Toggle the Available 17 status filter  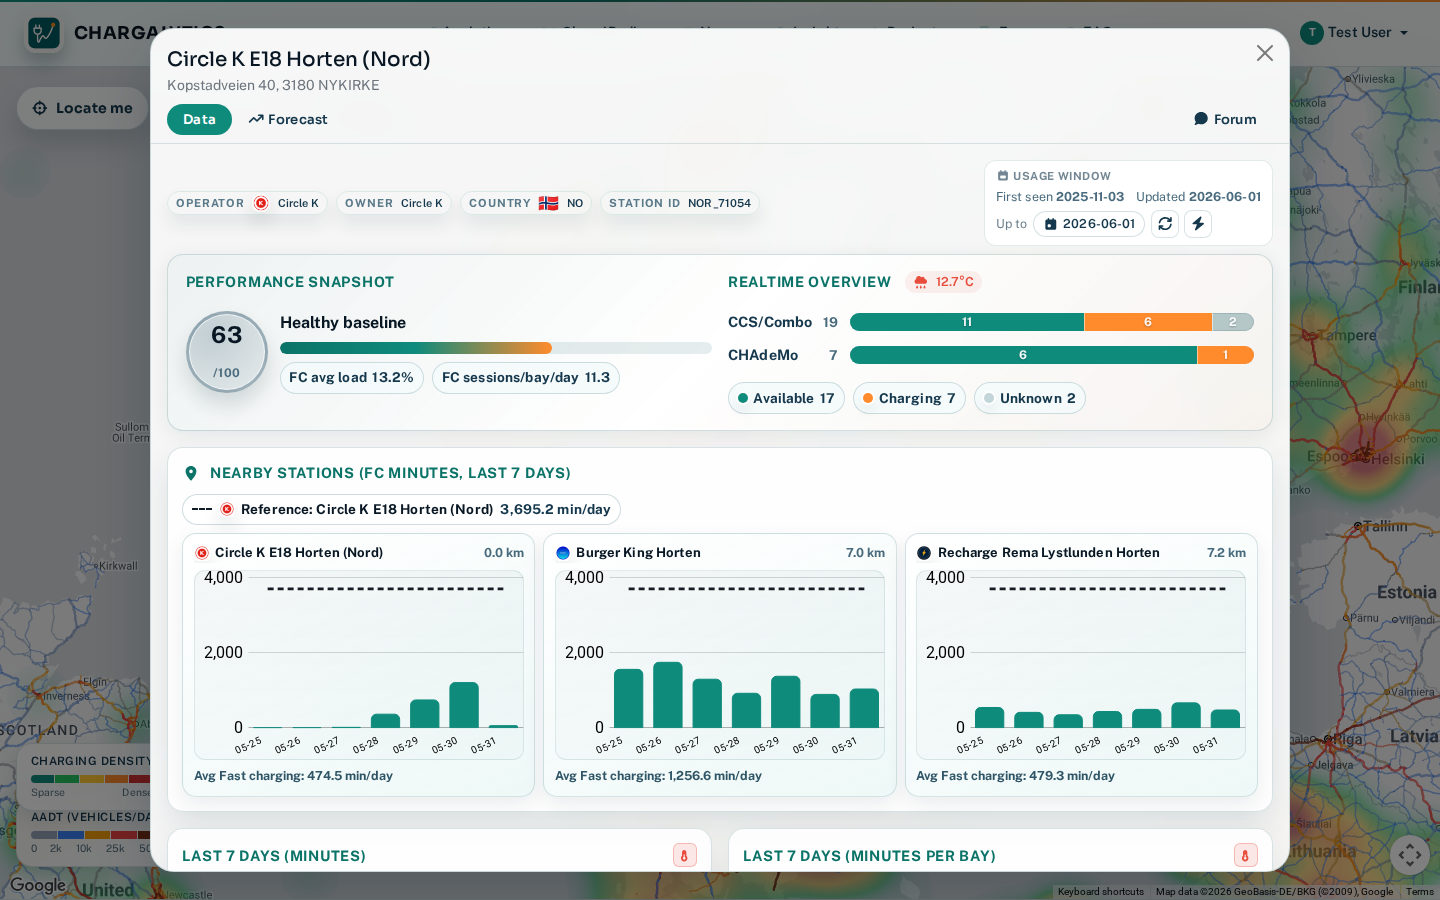[786, 398]
